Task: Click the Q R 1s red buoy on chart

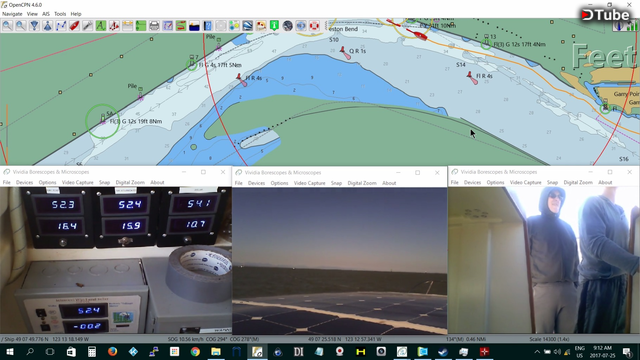Action: (345, 53)
